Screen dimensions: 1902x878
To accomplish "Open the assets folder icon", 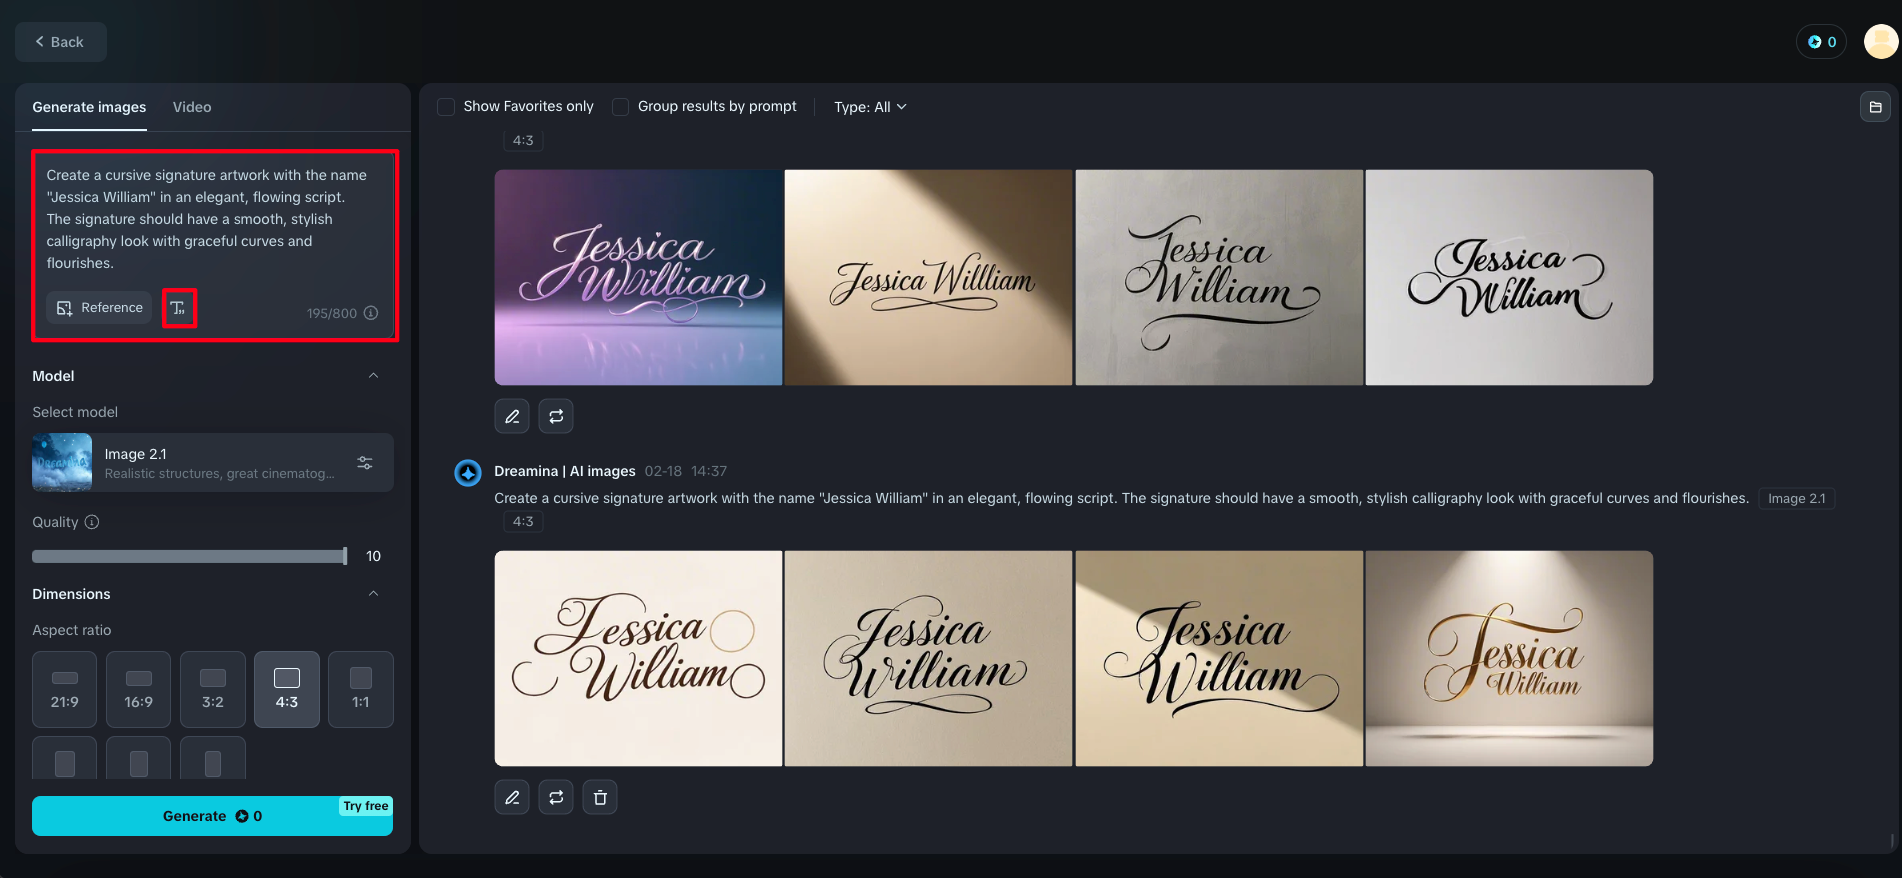I will pyautogui.click(x=1875, y=107).
